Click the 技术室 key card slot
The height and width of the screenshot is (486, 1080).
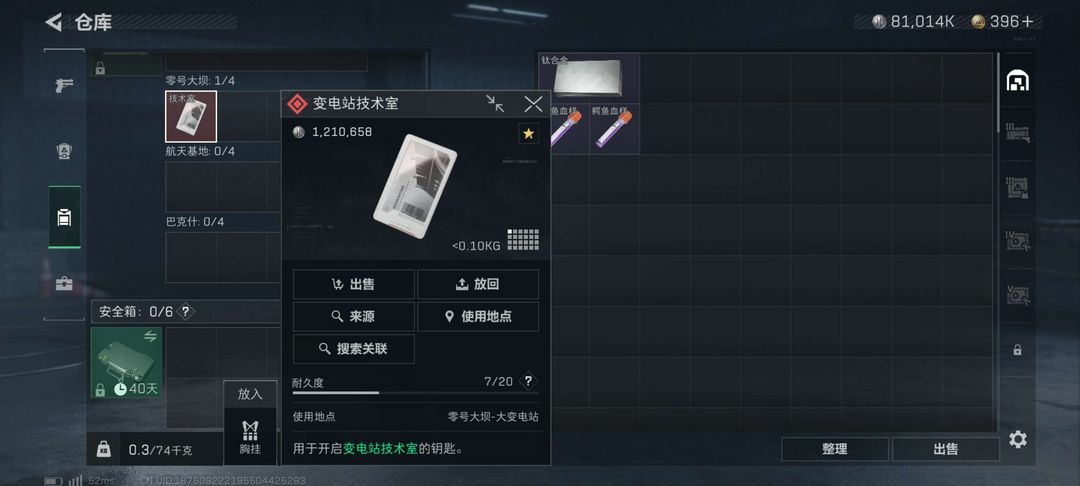(191, 116)
